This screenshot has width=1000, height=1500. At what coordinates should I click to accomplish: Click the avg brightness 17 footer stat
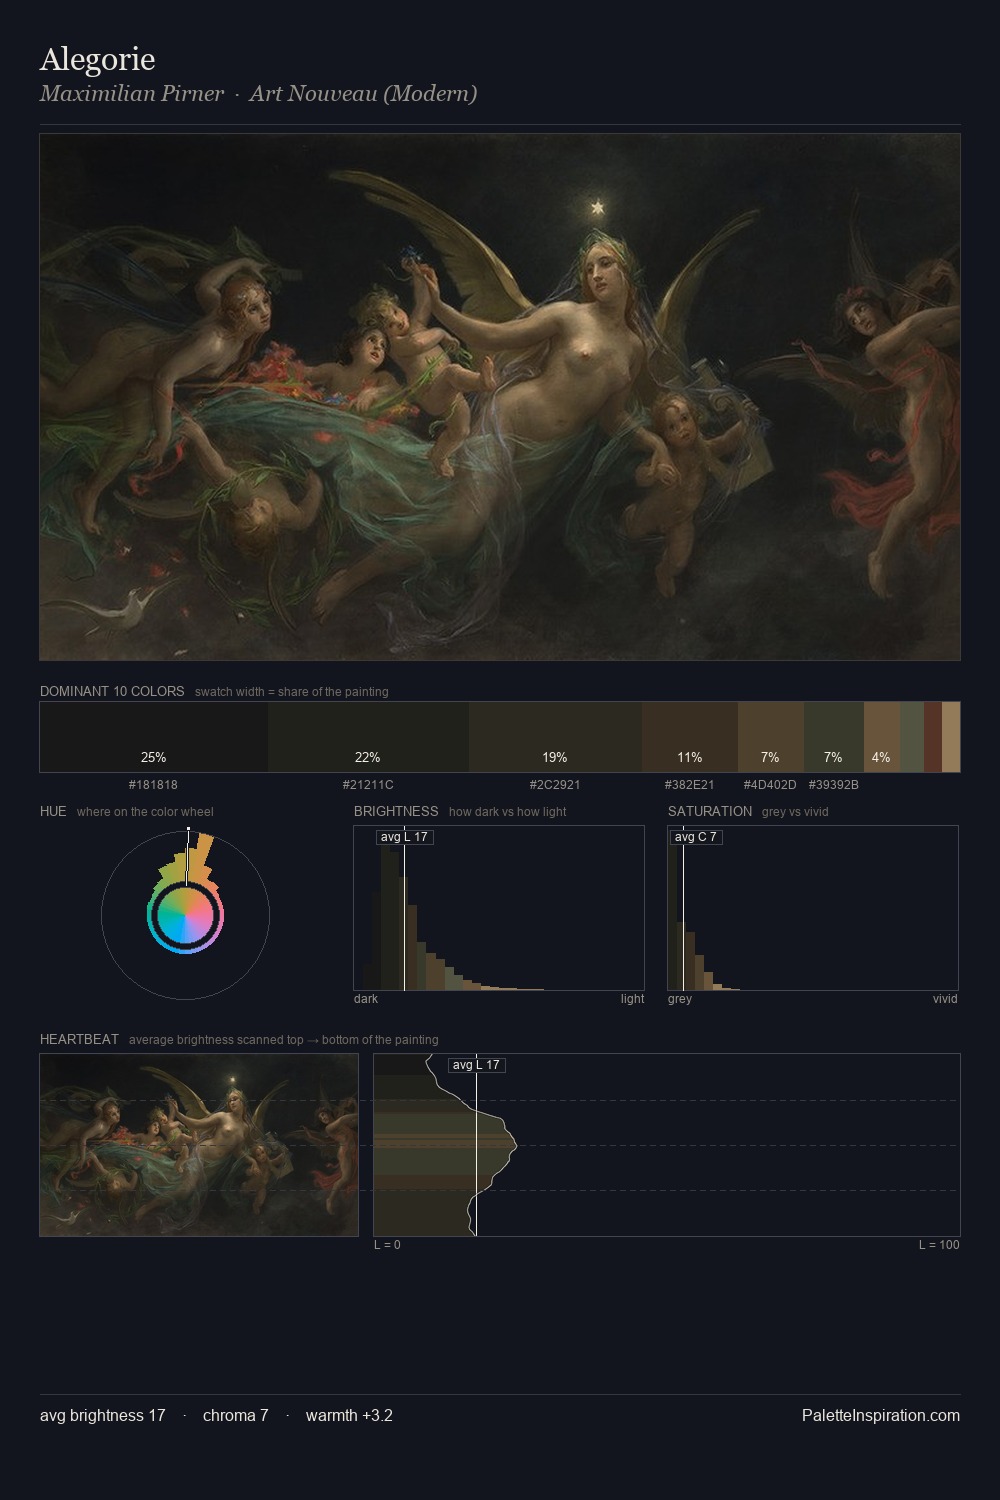(103, 1416)
